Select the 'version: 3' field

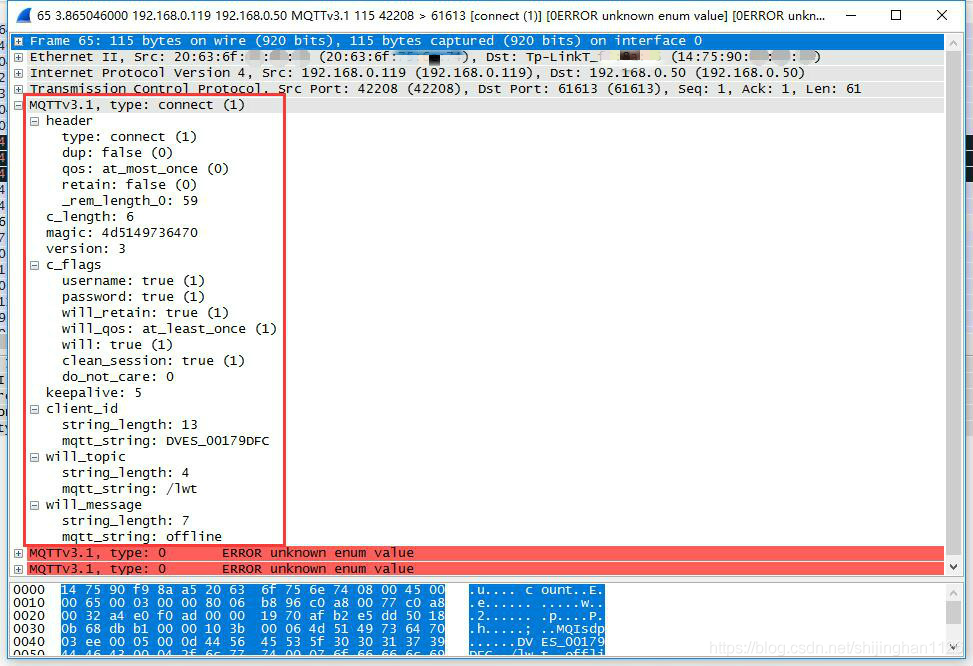pos(86,249)
